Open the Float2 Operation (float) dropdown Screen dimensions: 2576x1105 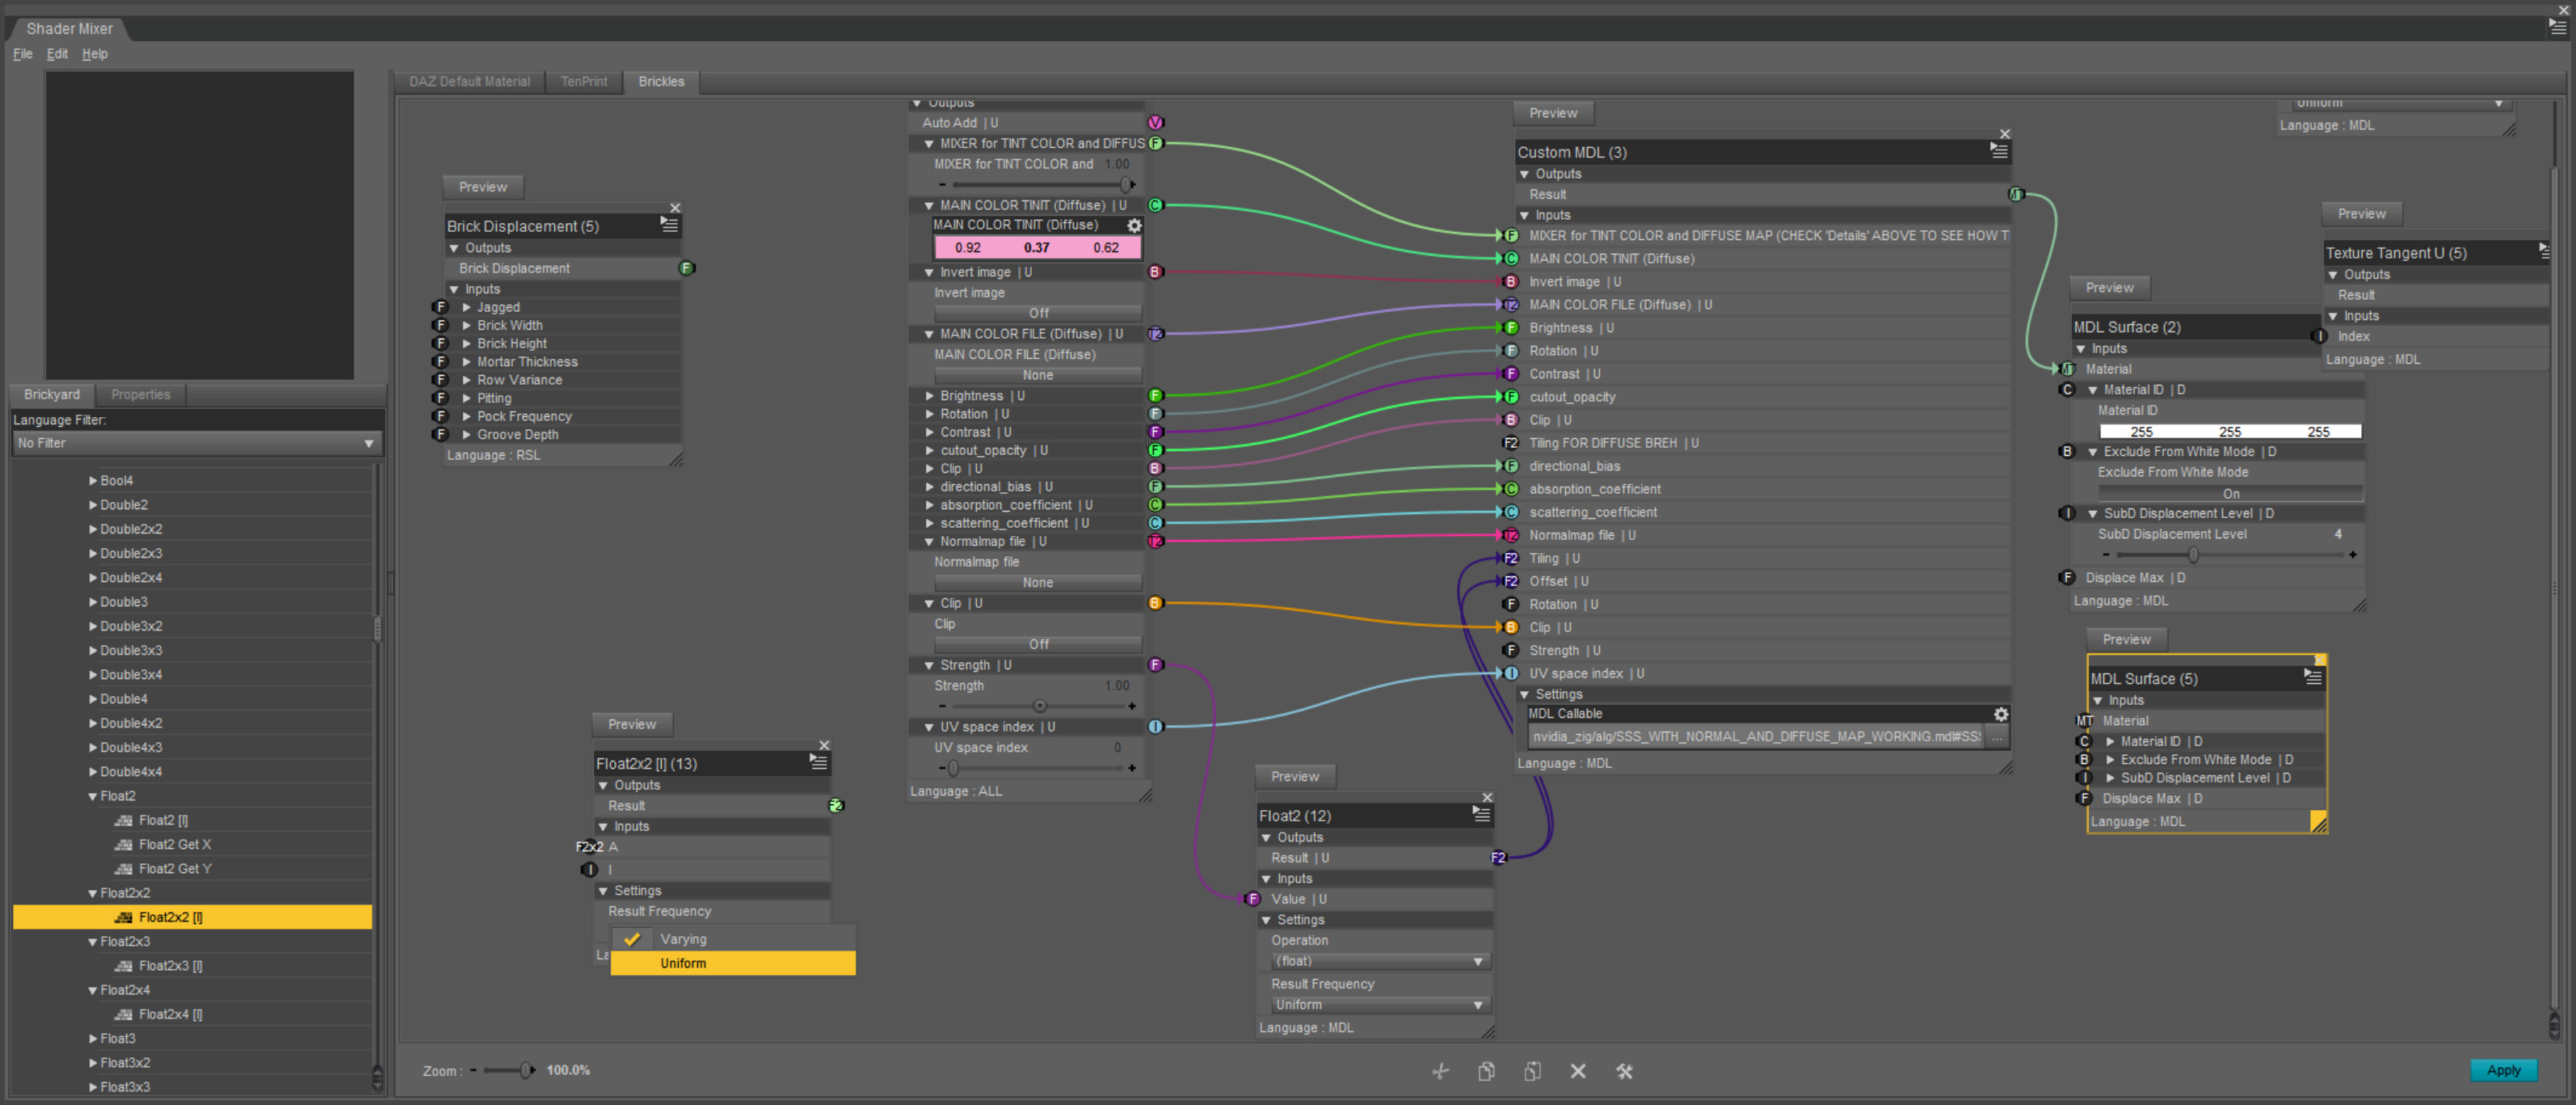coord(1380,961)
